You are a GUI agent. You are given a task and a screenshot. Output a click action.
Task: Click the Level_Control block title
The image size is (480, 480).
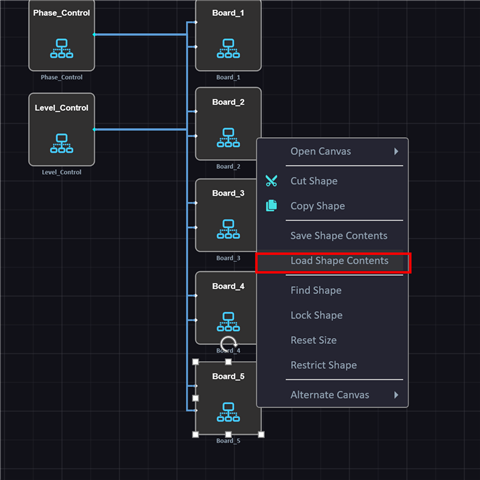62,108
